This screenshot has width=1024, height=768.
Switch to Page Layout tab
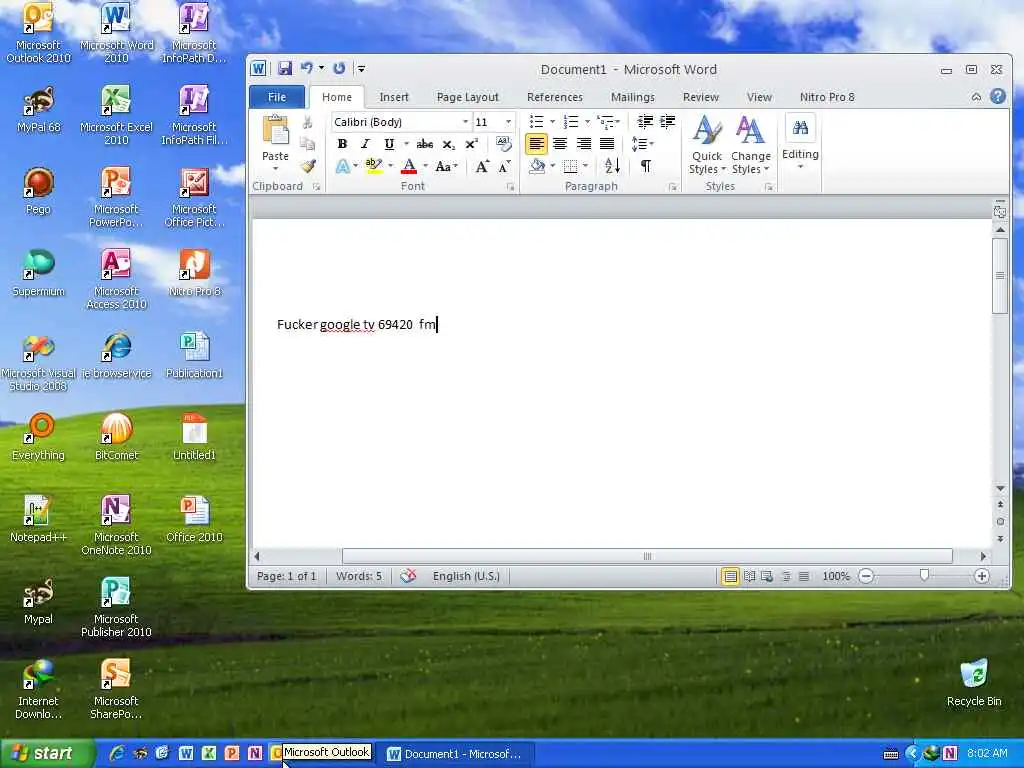click(468, 97)
